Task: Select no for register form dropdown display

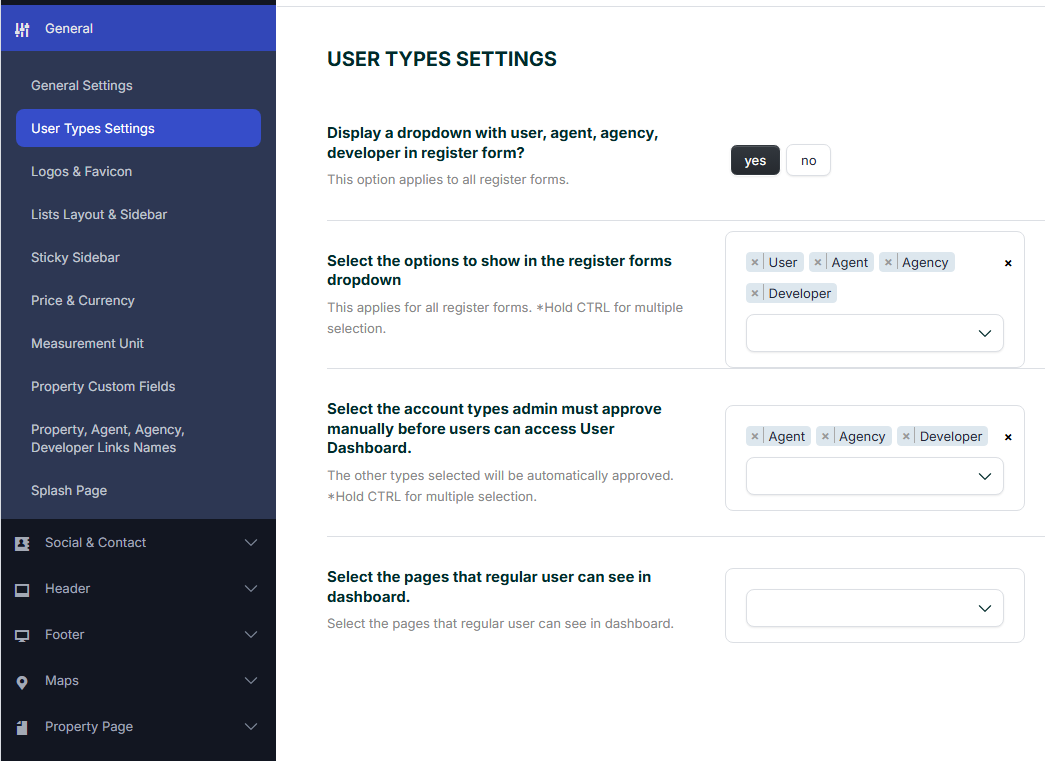Action: click(x=808, y=160)
